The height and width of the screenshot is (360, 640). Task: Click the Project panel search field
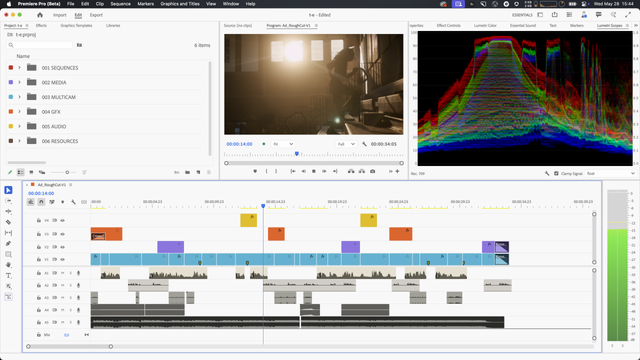click(x=40, y=45)
